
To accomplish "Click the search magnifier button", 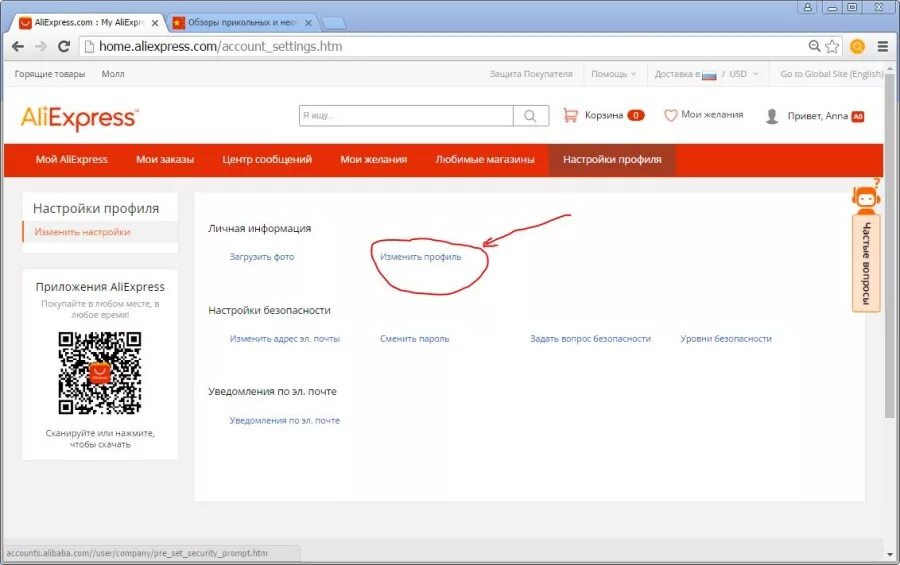I will coord(530,116).
